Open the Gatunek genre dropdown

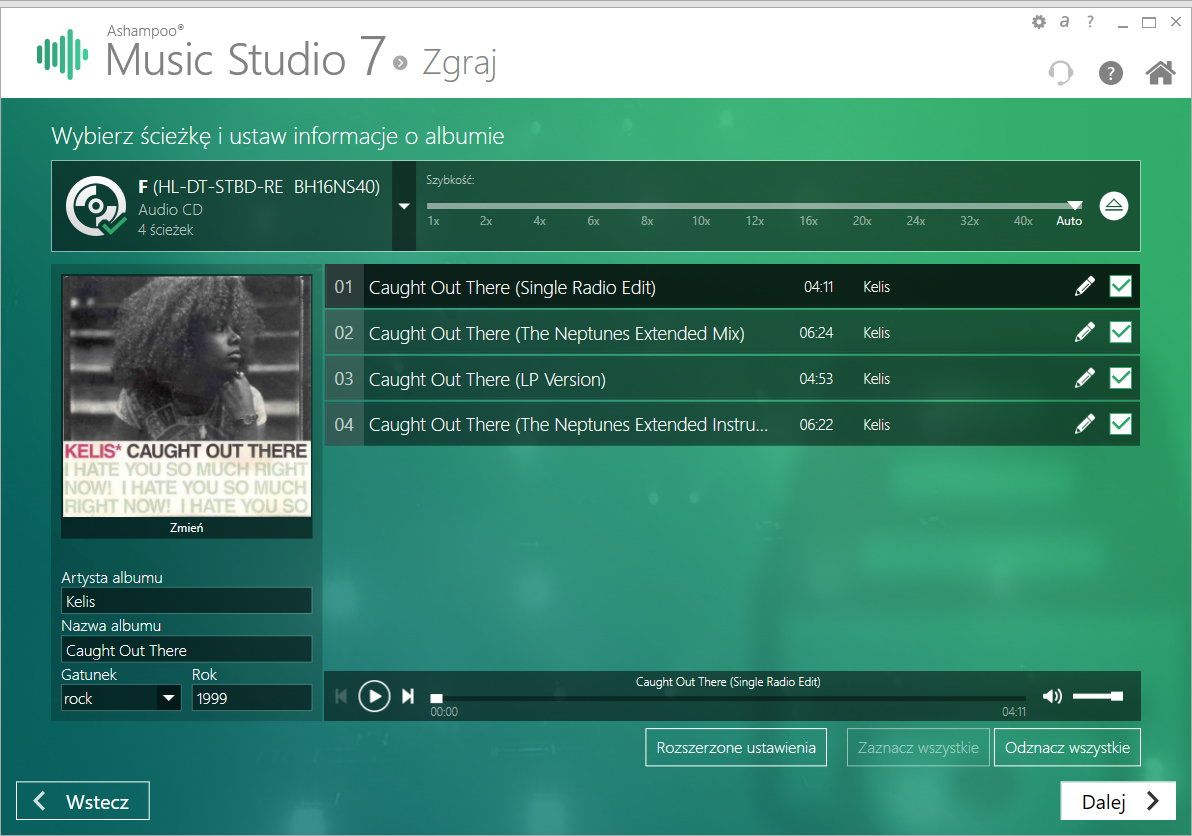[169, 698]
